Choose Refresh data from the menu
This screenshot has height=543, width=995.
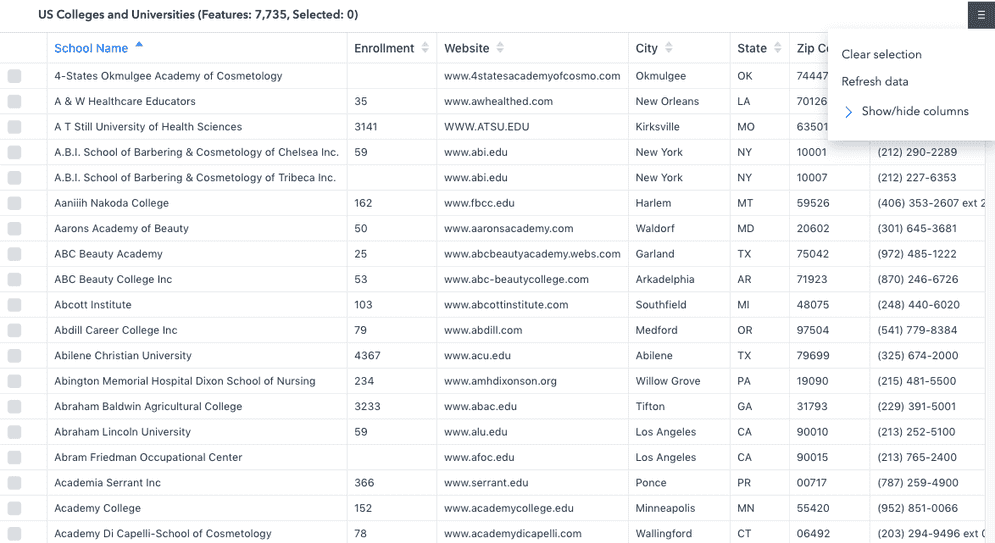pos(874,82)
